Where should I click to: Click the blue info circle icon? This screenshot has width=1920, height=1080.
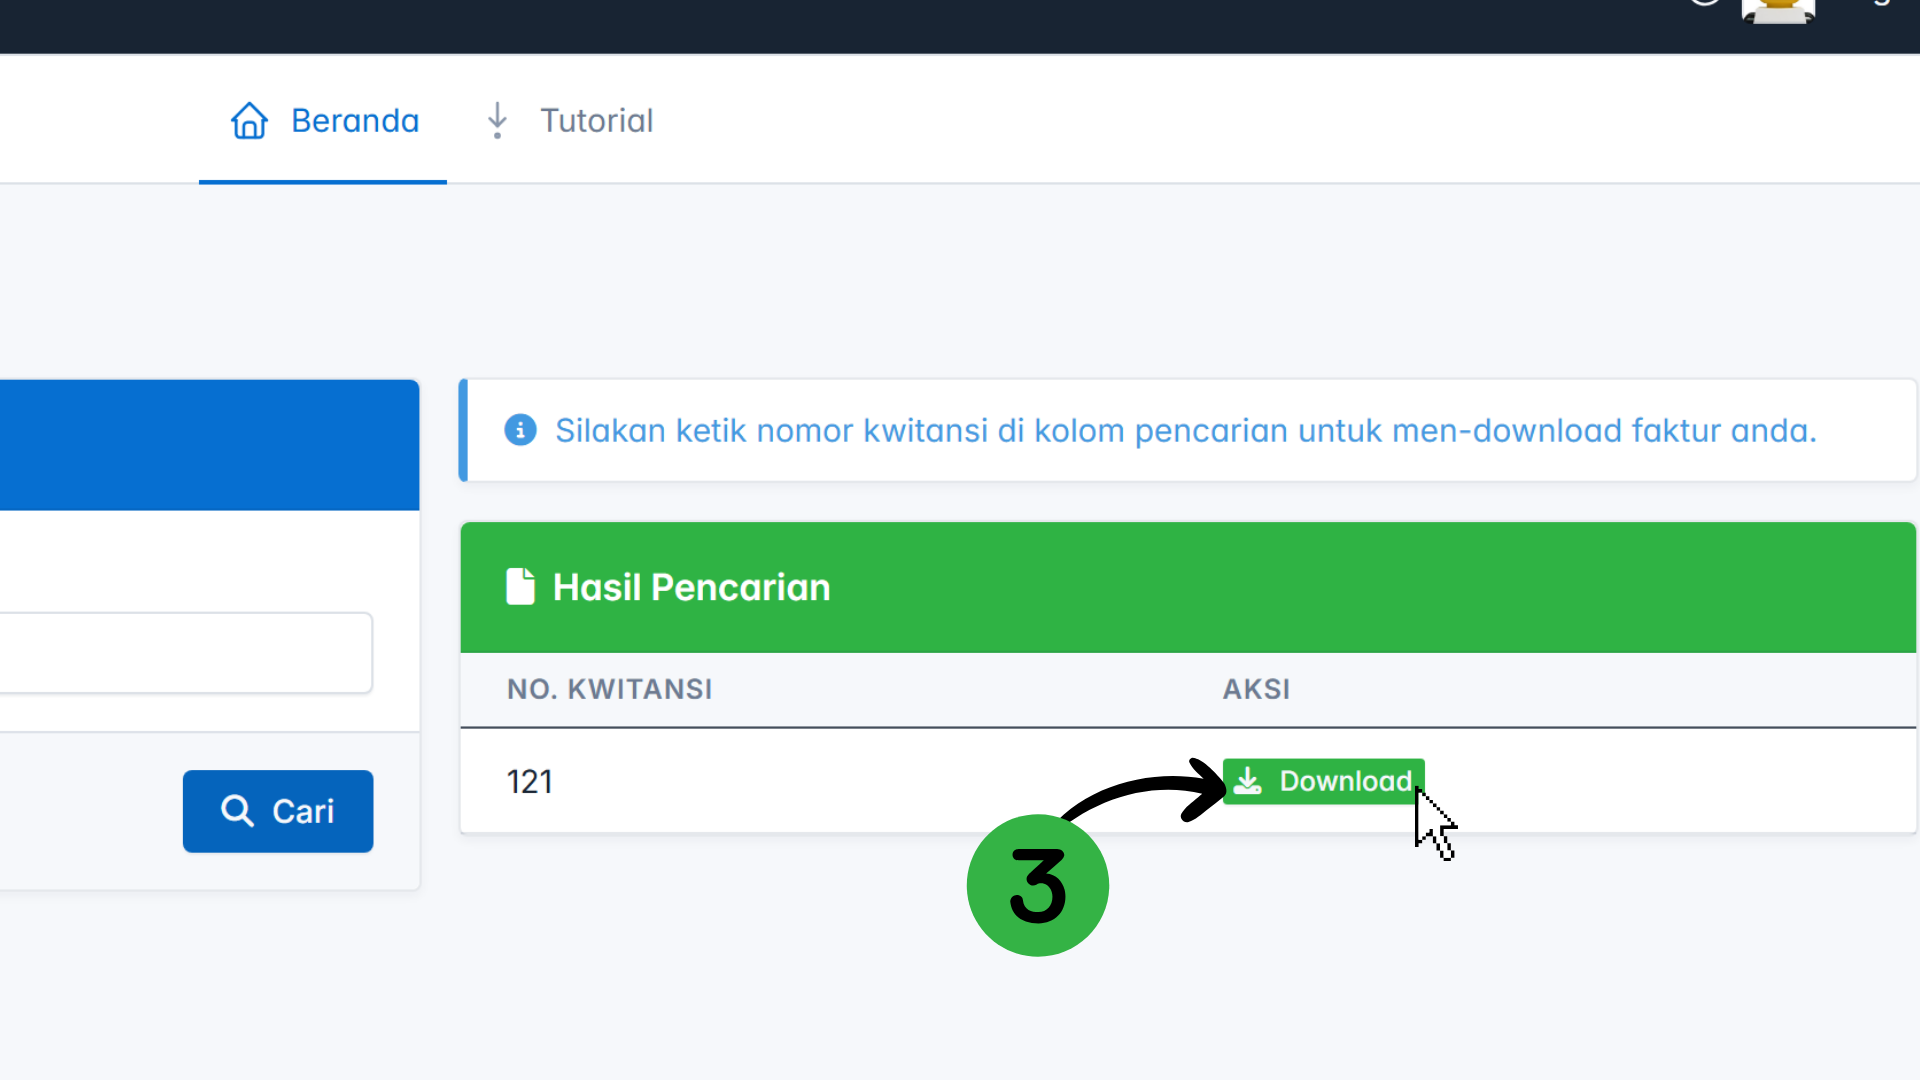click(x=520, y=430)
